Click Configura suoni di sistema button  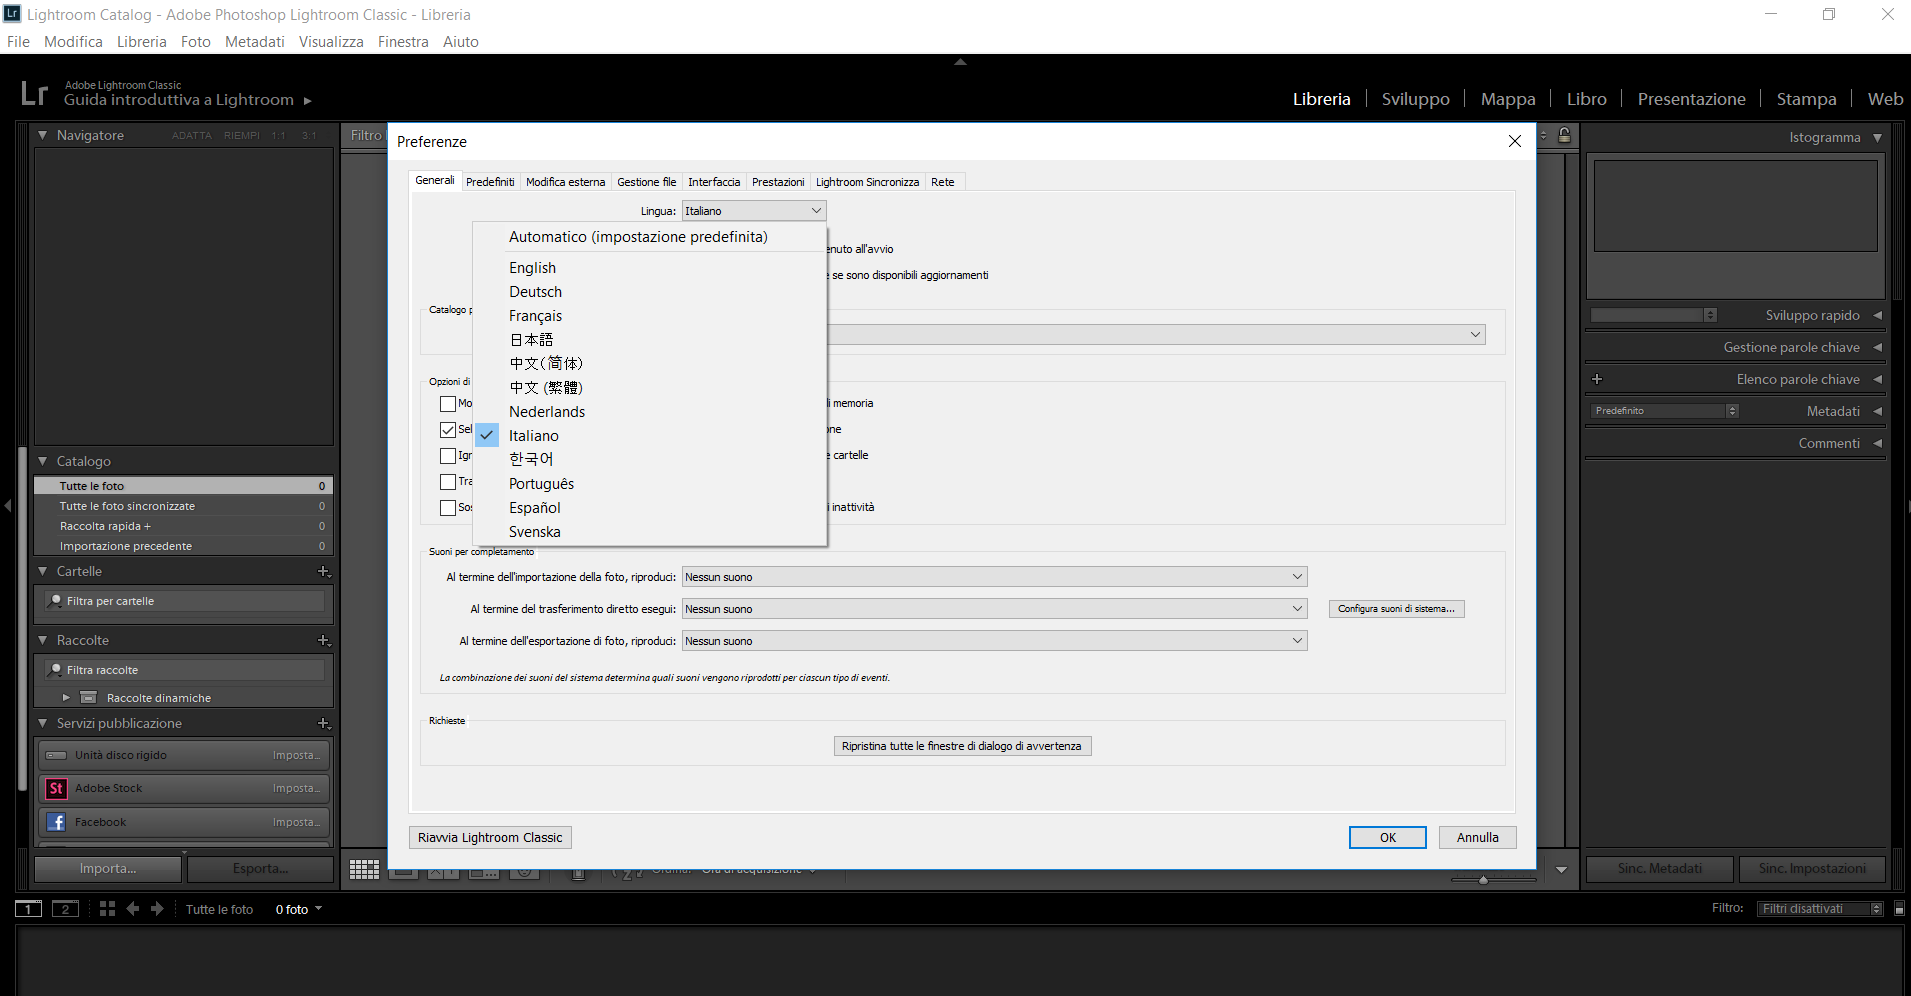click(1397, 609)
